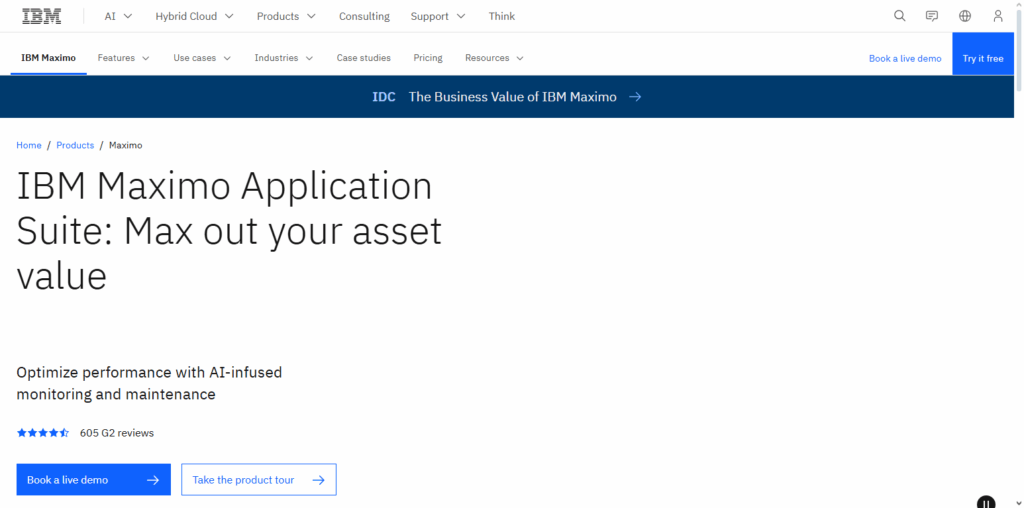Image resolution: width=1024 pixels, height=508 pixels.
Task: Go to Pricing page
Action: (x=428, y=58)
